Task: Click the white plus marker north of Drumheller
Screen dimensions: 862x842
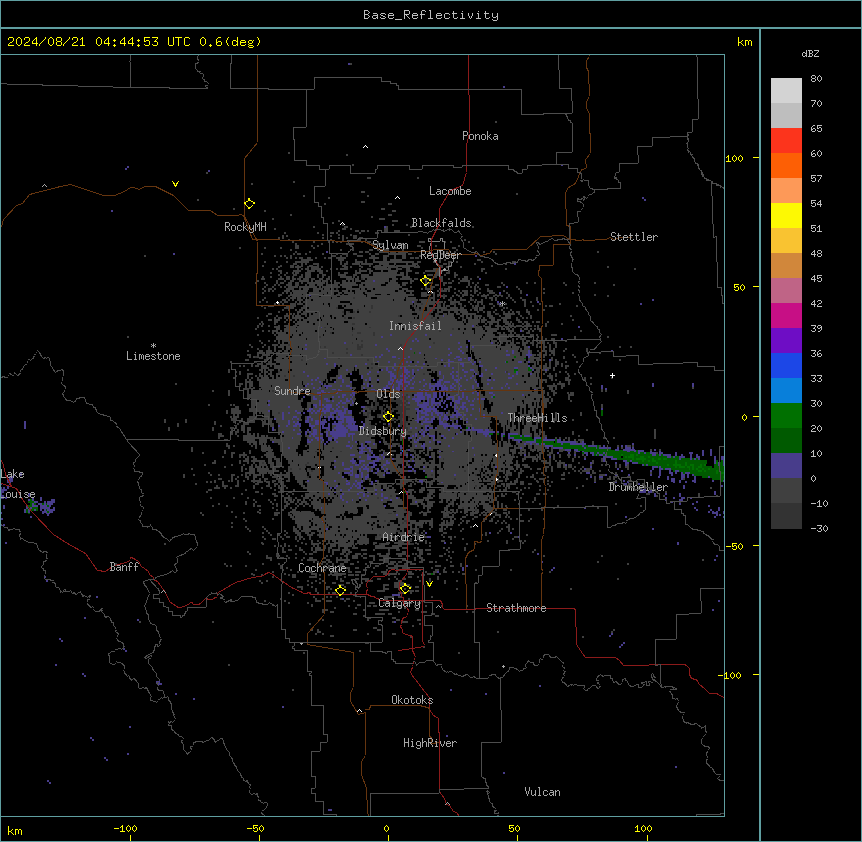Action: pos(612,375)
